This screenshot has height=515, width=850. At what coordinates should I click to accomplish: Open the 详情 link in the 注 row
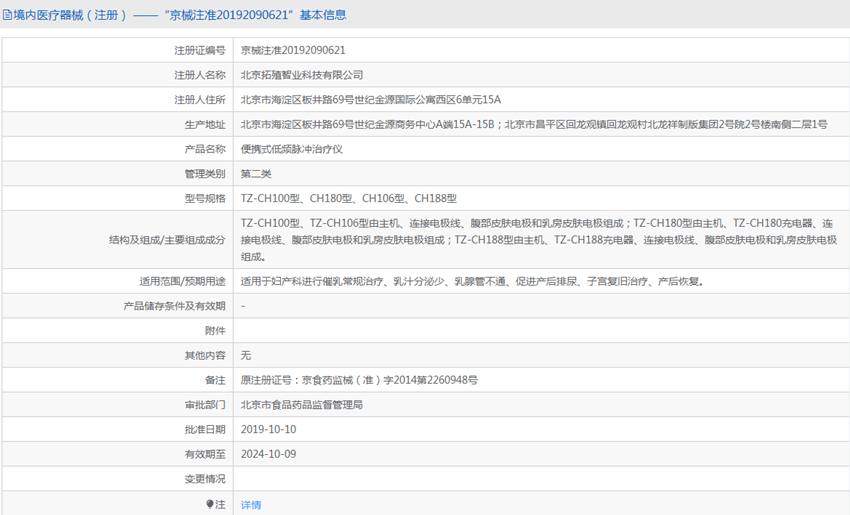[251, 505]
